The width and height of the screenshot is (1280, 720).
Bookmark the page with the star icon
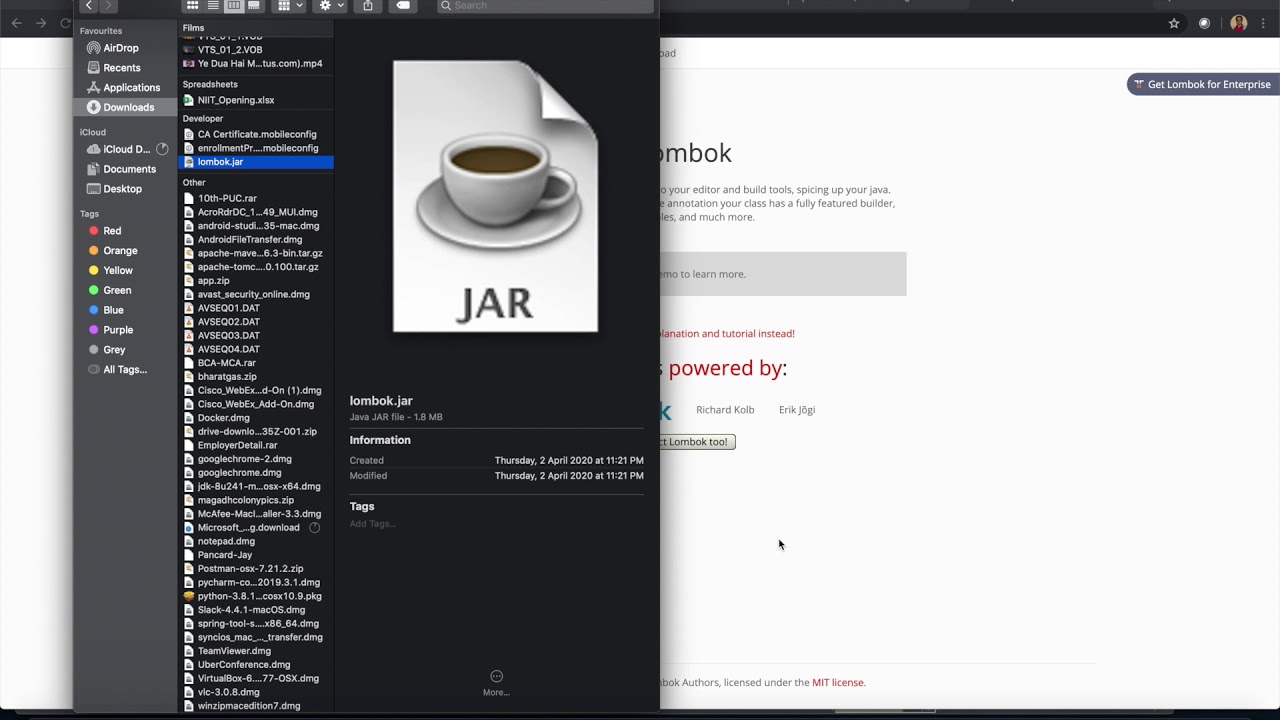click(1174, 24)
